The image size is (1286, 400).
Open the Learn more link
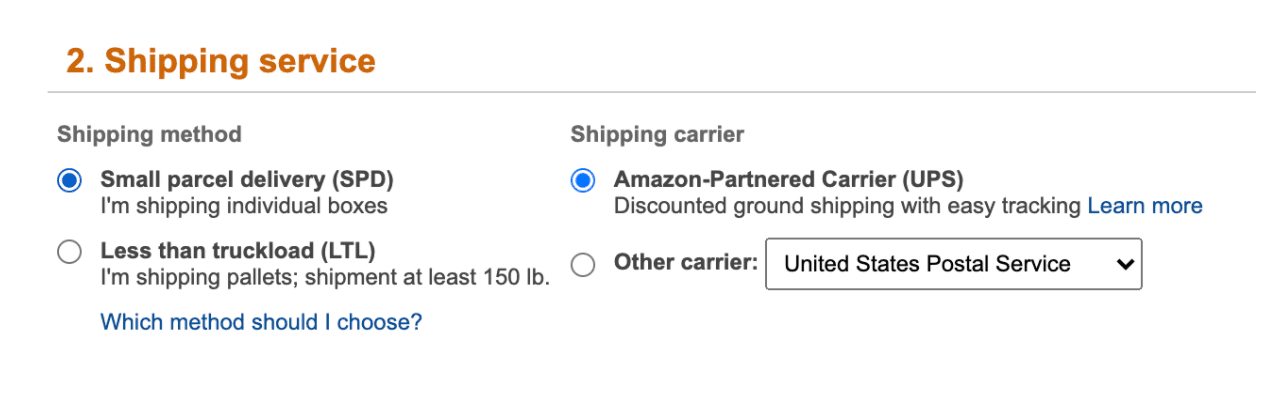click(x=1145, y=206)
